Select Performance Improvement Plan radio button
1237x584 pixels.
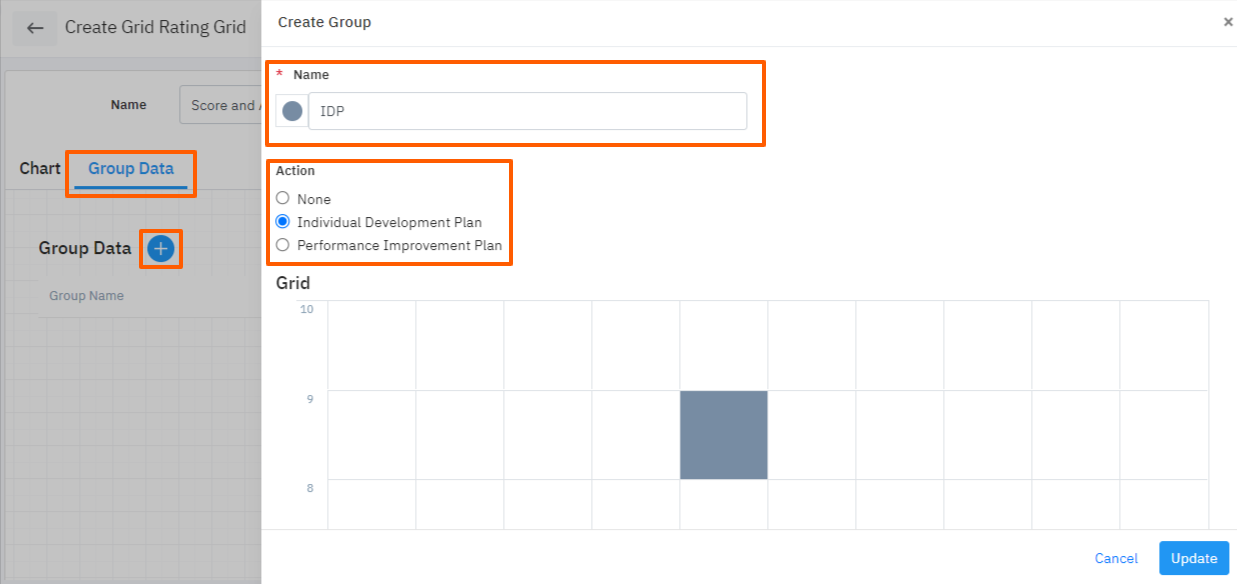pyautogui.click(x=283, y=245)
